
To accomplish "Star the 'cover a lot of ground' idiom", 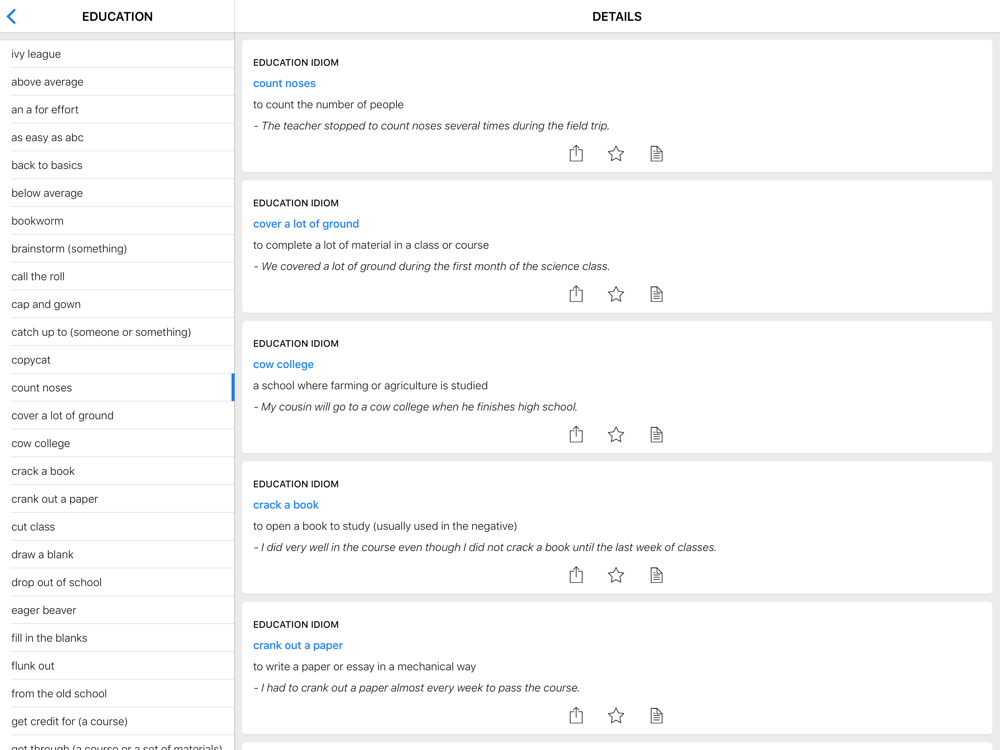I will pyautogui.click(x=616, y=294).
